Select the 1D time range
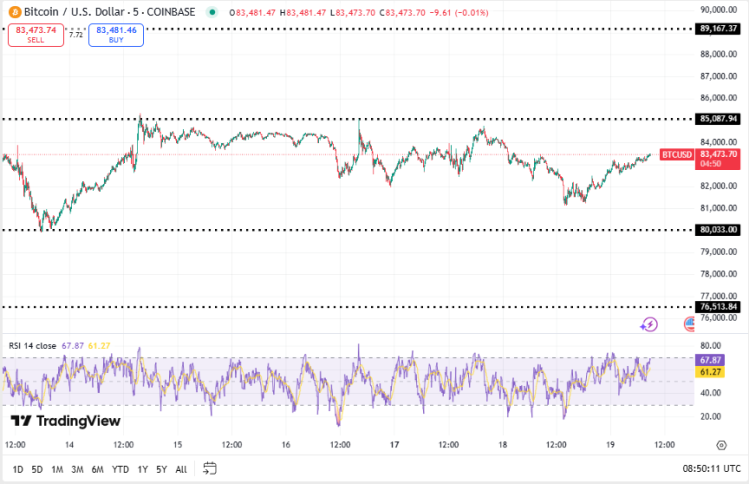 (x=18, y=469)
